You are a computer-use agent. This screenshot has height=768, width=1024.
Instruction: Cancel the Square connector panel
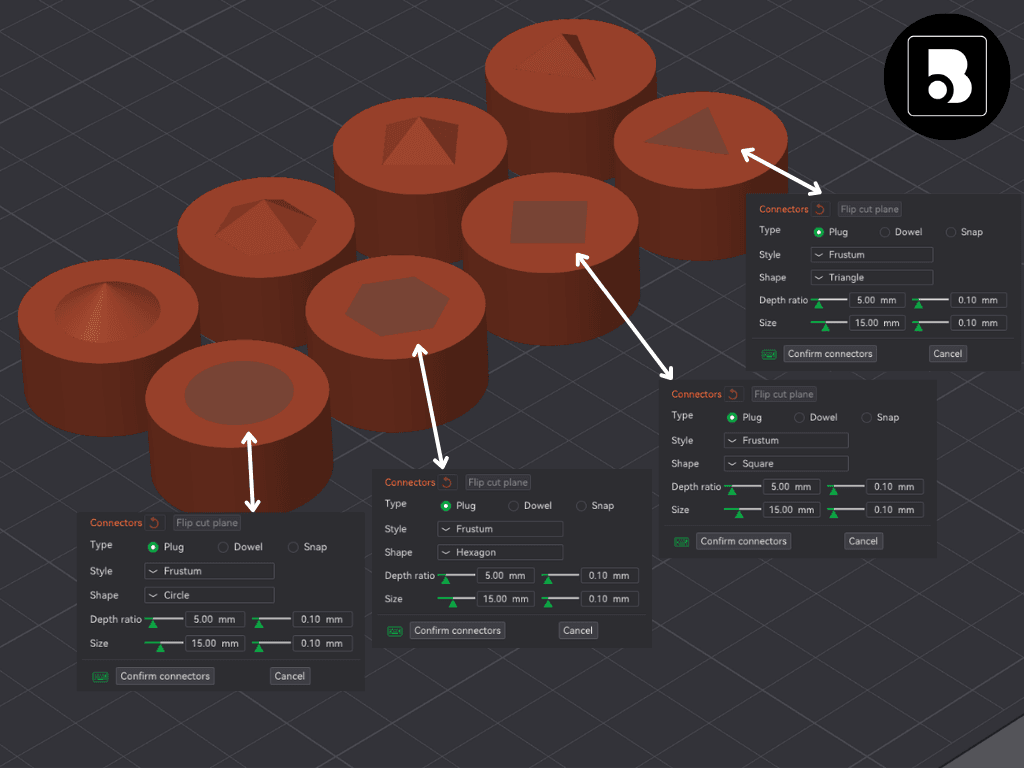pyautogui.click(x=863, y=541)
